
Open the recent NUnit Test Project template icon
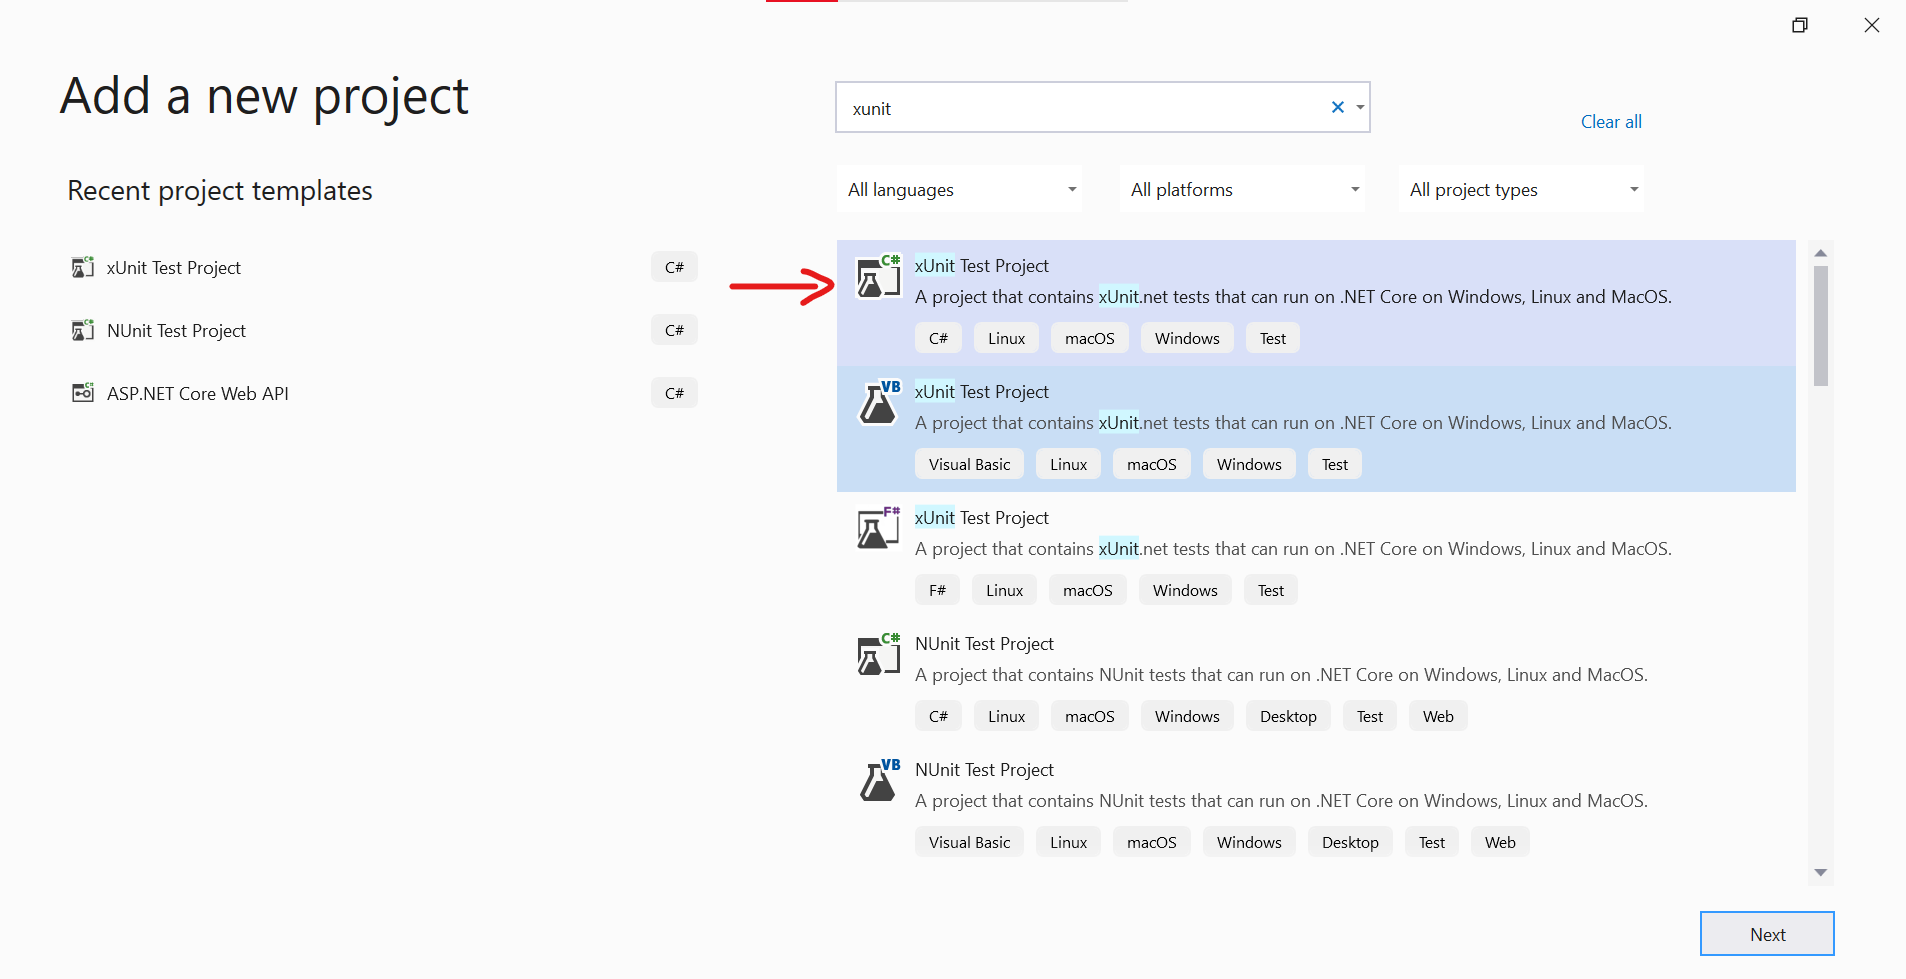(x=82, y=330)
